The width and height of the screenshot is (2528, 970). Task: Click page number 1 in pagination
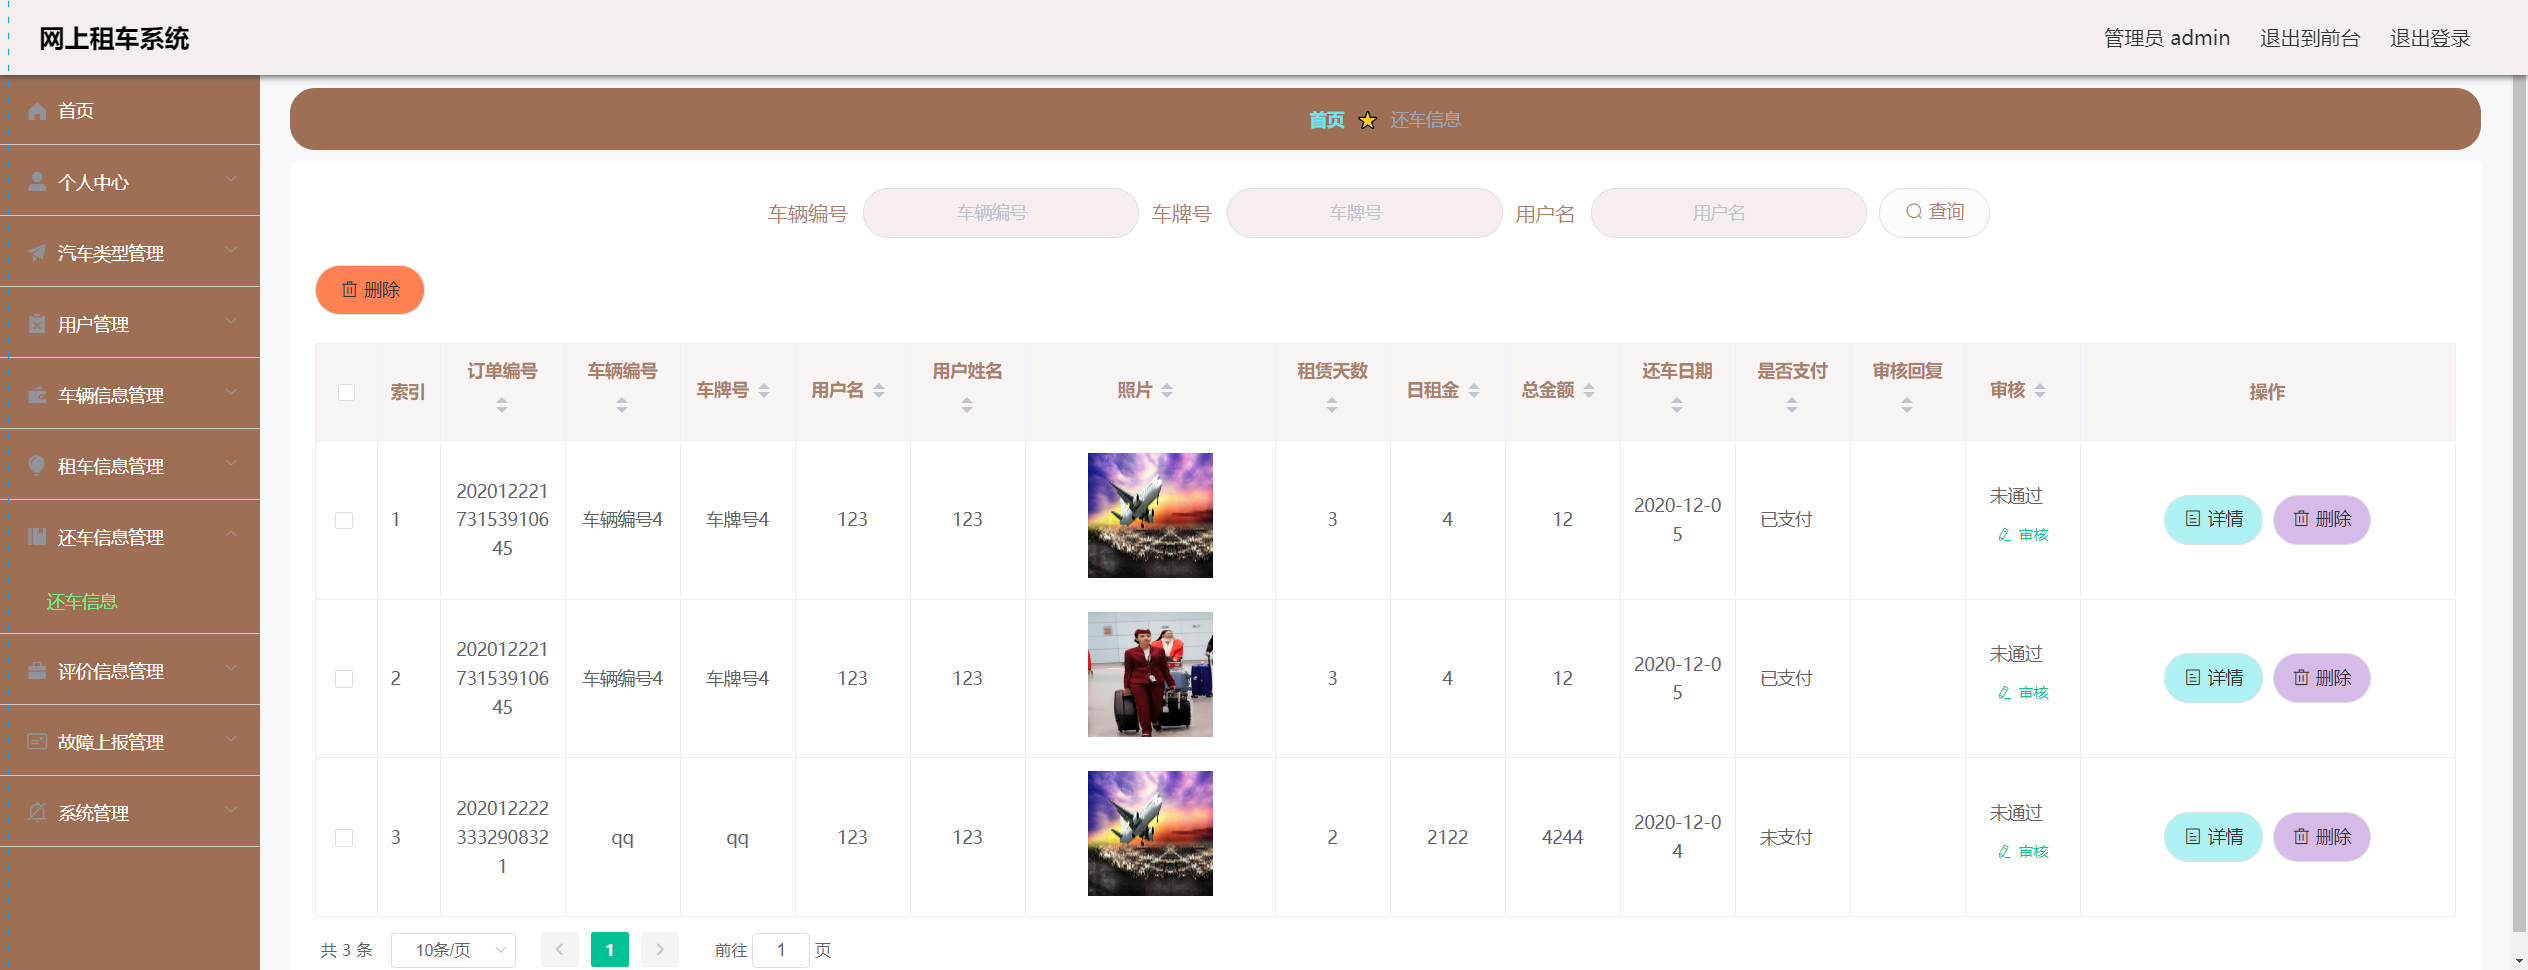[x=609, y=950]
